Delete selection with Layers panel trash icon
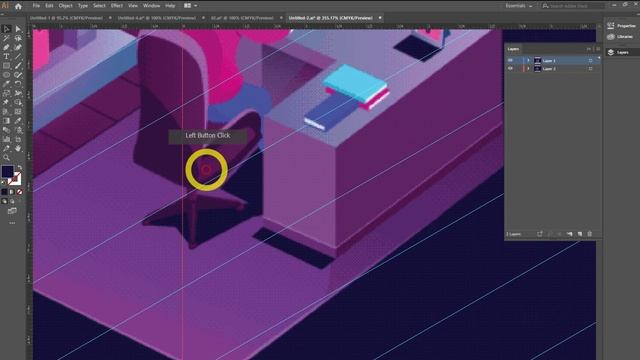Image resolution: width=640 pixels, height=360 pixels. coord(589,234)
